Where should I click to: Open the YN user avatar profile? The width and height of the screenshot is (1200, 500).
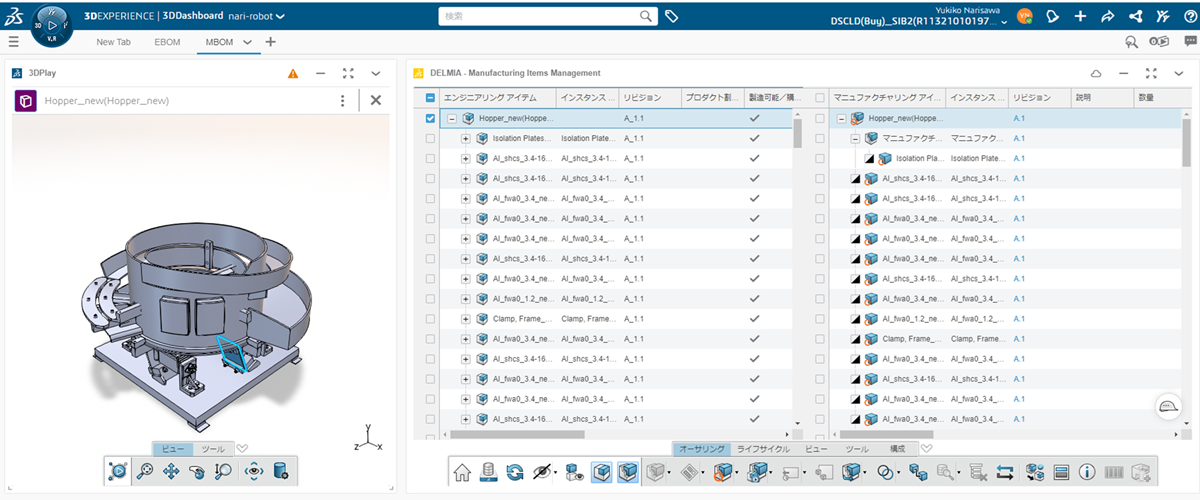1024,16
